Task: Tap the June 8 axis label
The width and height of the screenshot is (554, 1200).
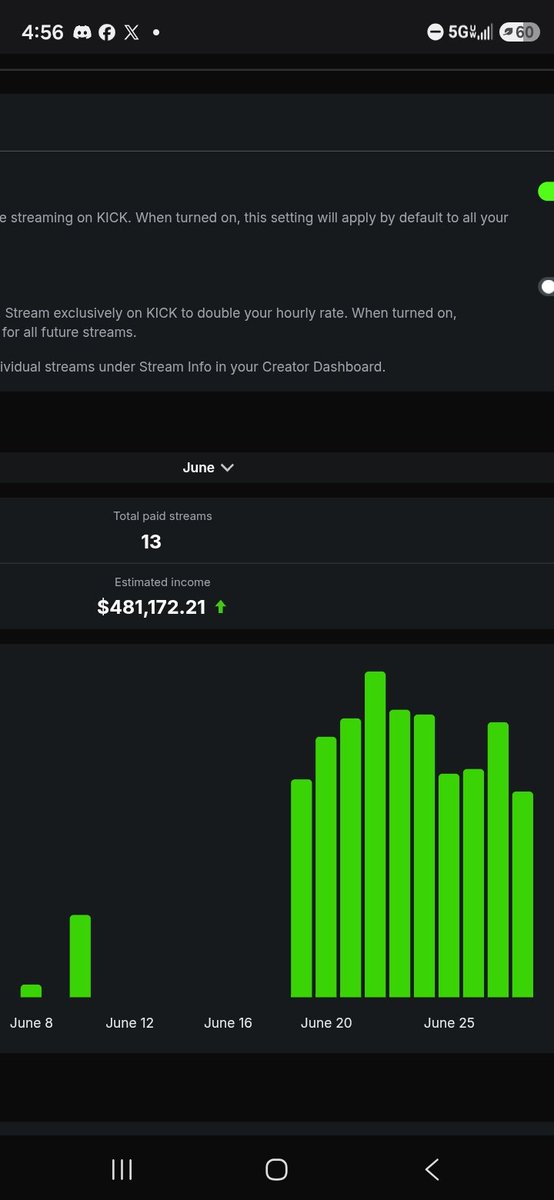Action: (x=31, y=1023)
